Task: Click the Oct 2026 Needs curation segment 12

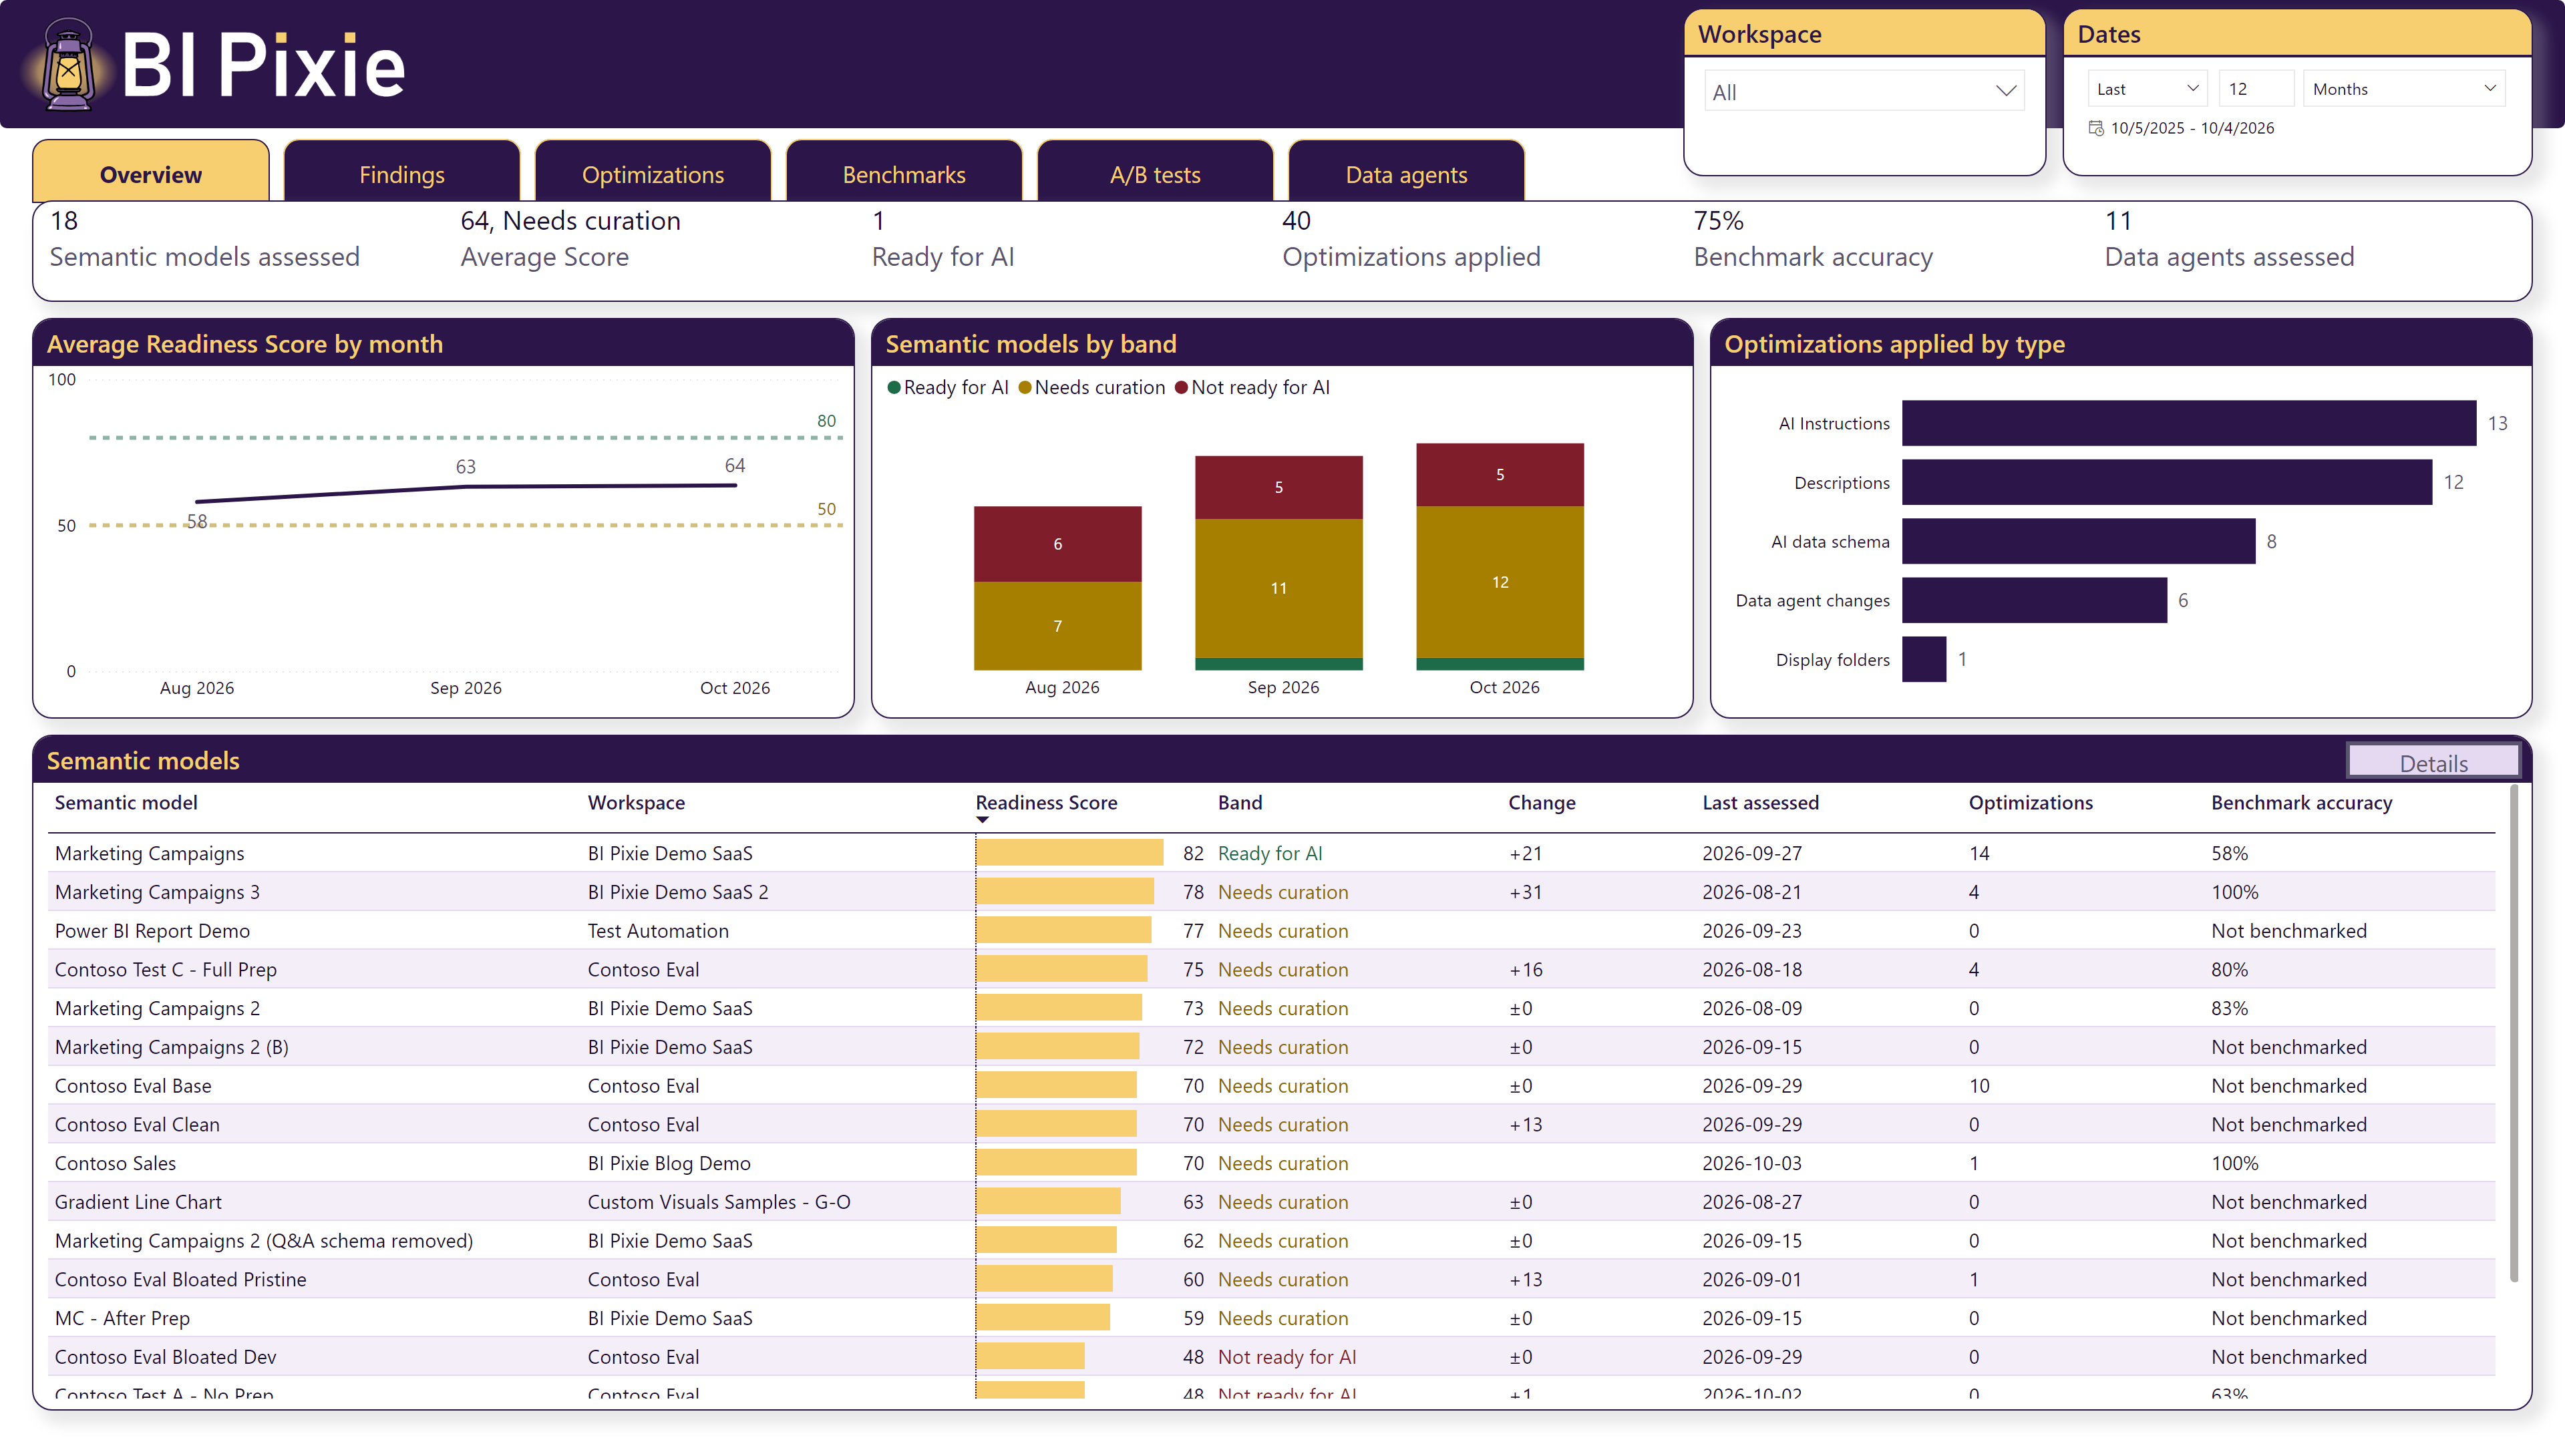Action: coord(1499,582)
